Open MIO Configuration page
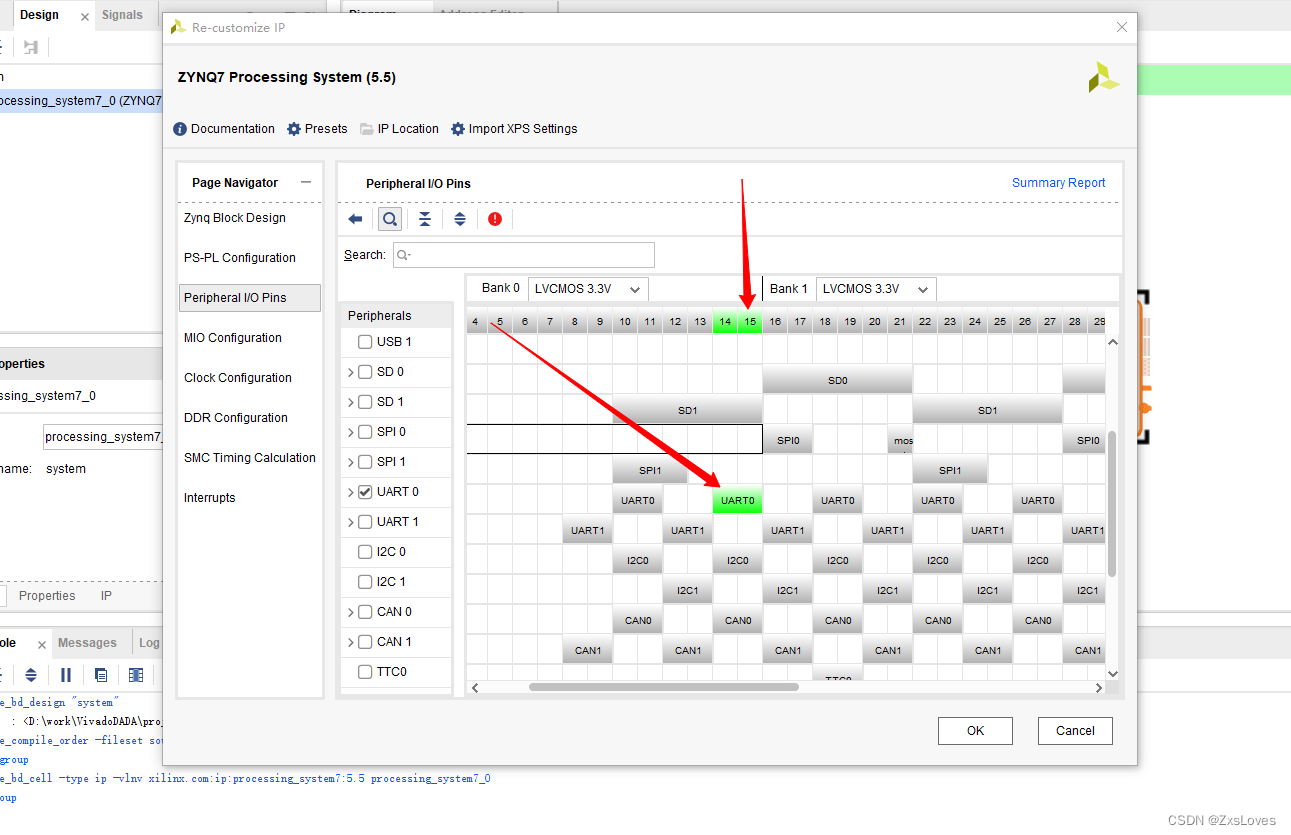 (x=233, y=338)
